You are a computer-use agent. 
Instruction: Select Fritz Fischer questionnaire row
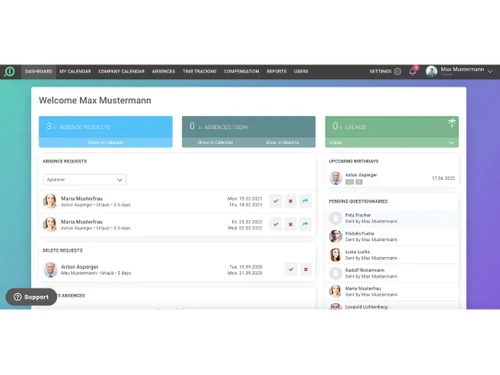tap(392, 218)
